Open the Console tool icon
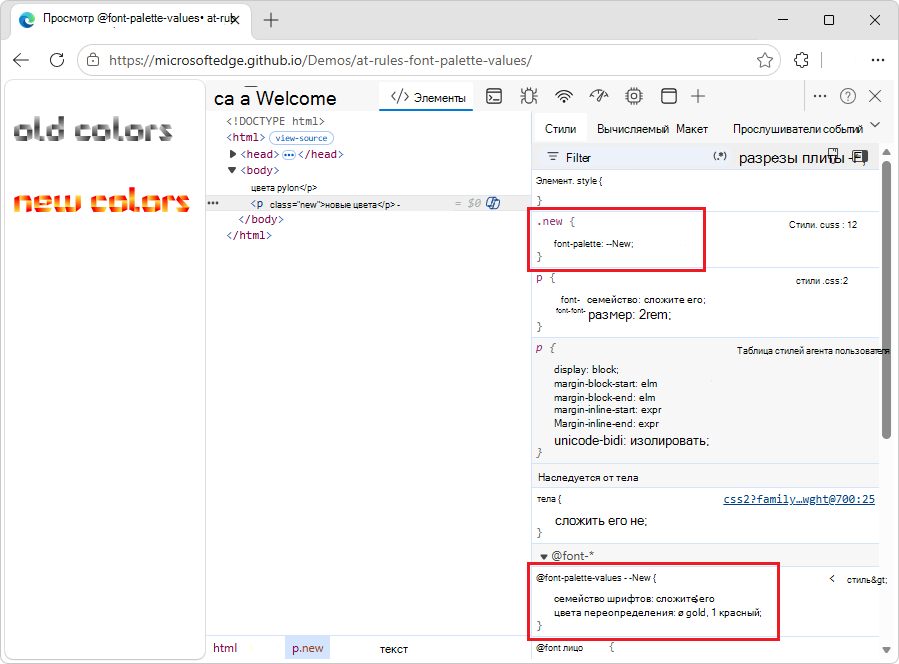 [x=494, y=96]
